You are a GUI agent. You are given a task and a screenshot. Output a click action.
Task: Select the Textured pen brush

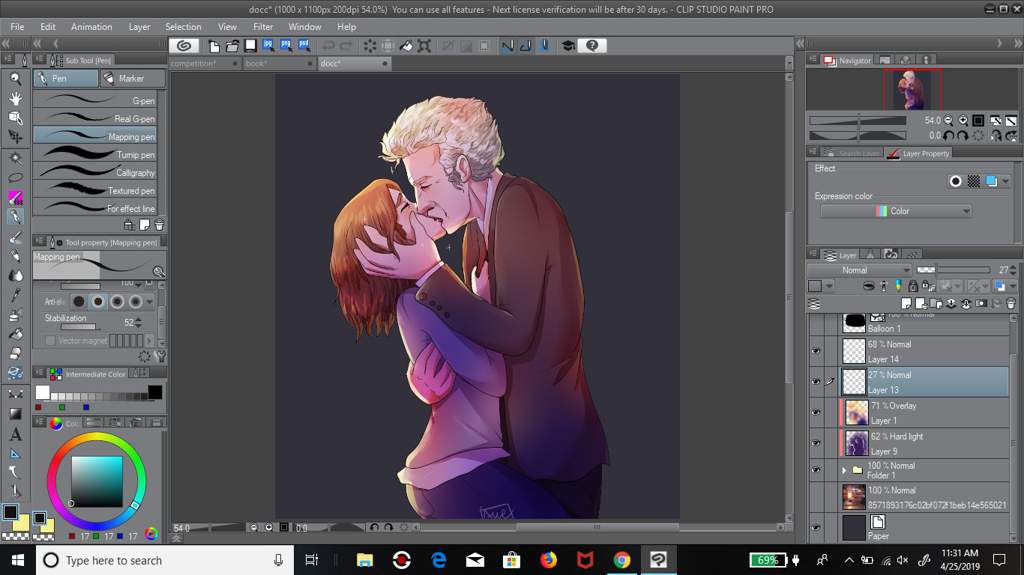tap(95, 190)
